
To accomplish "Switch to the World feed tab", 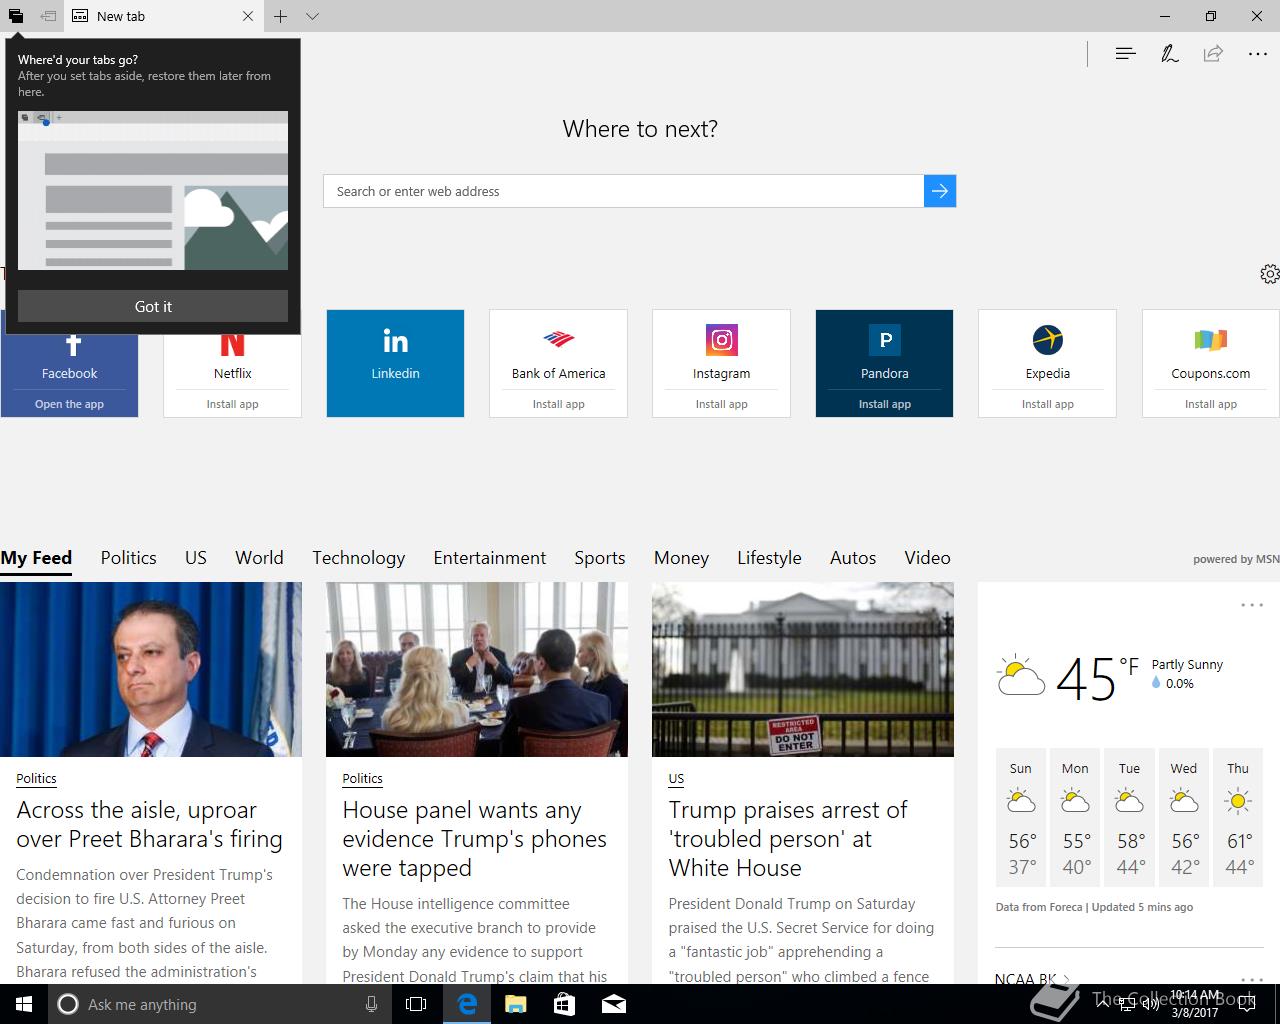I will (259, 558).
